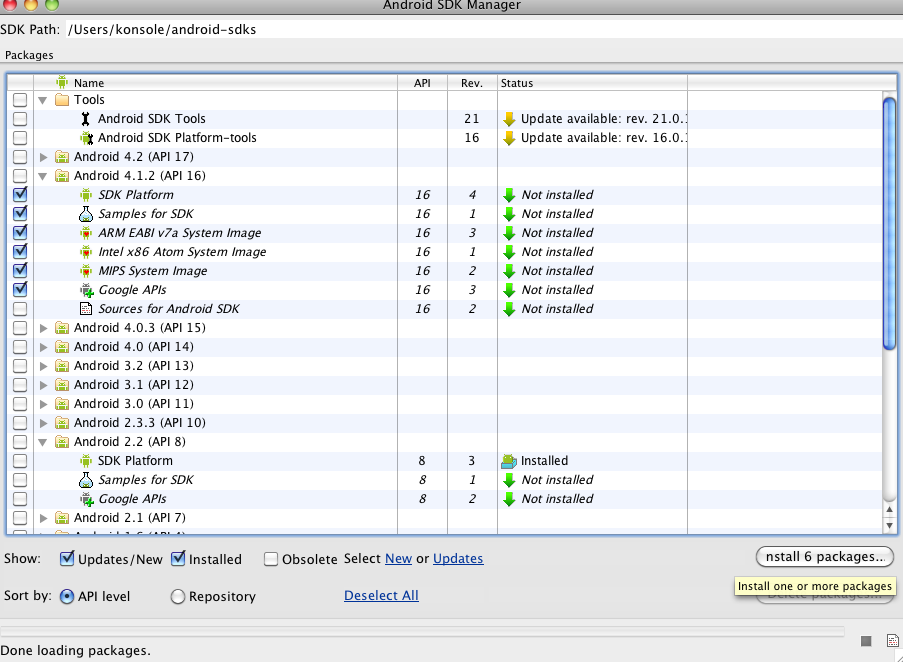Click the installed SDK Platform status icon
903x662 pixels.
[x=509, y=461]
